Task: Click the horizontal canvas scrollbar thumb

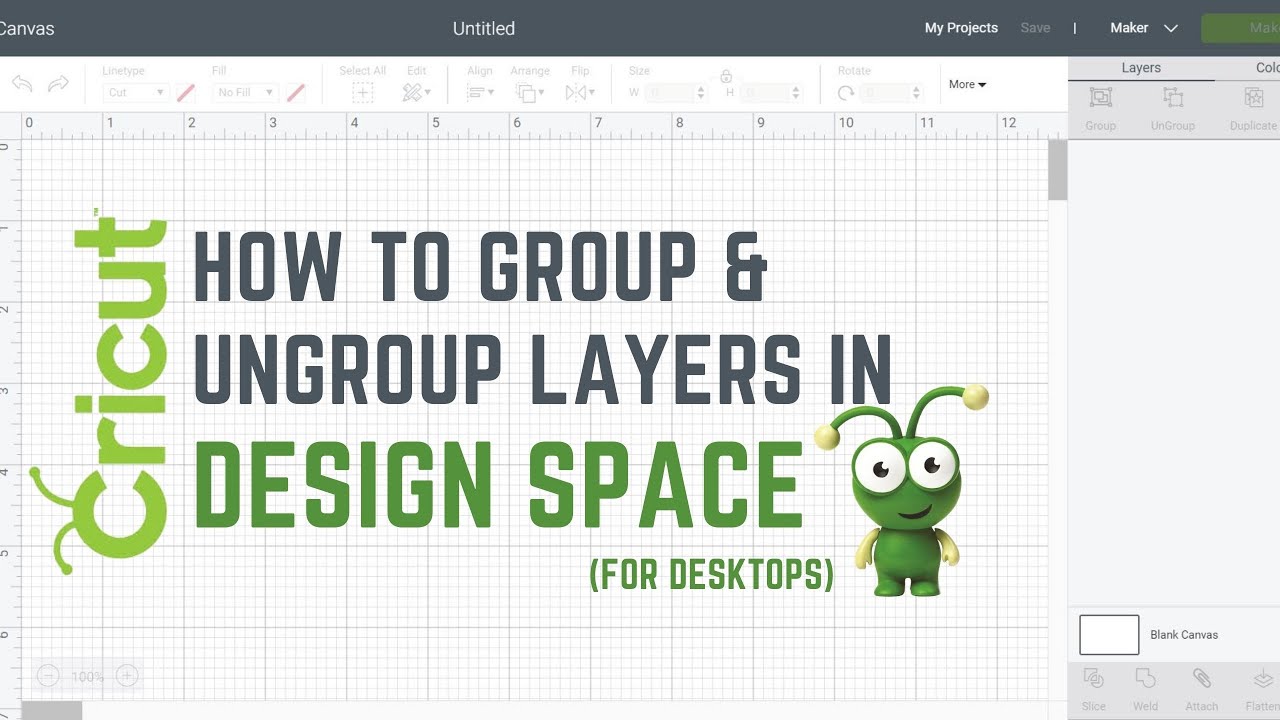Action: click(52, 710)
